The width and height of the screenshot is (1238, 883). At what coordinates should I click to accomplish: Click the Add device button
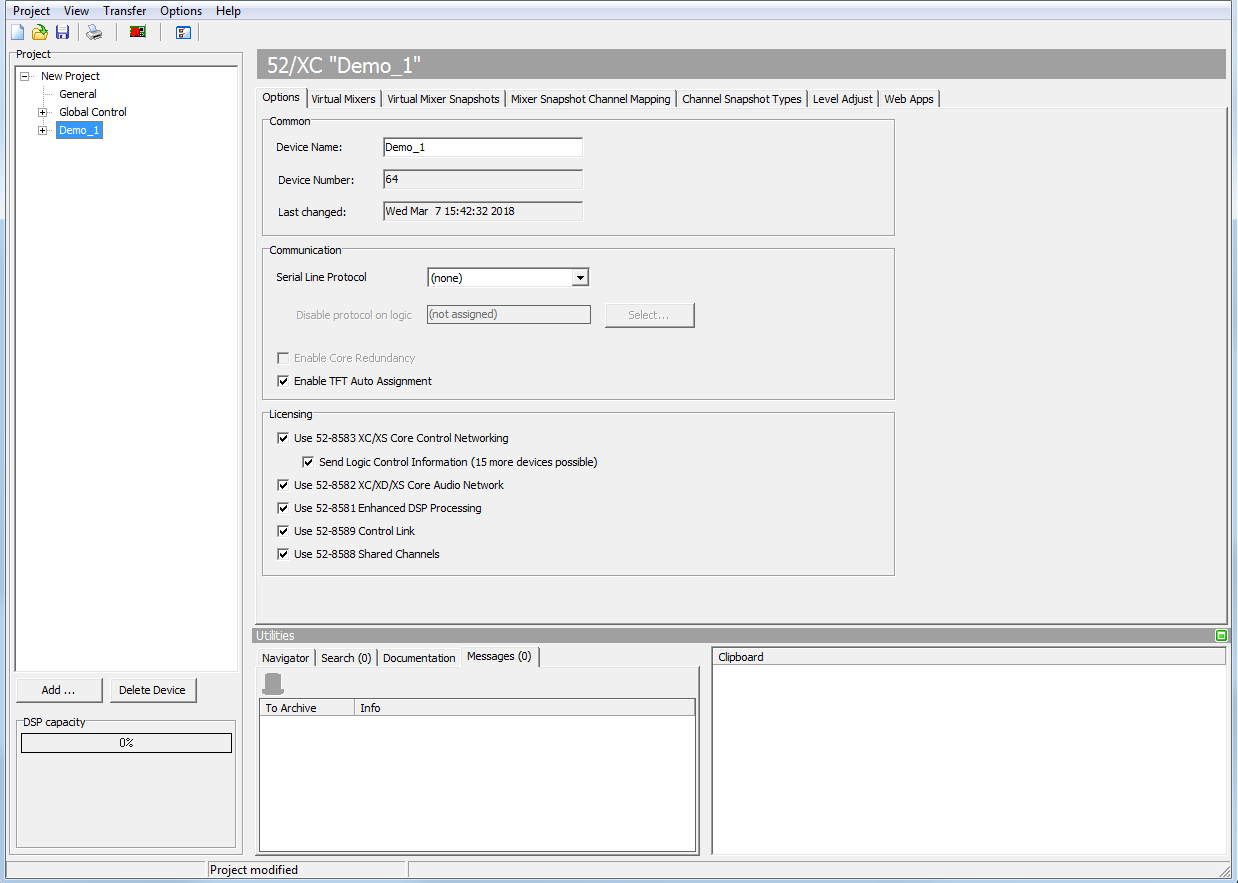(59, 689)
